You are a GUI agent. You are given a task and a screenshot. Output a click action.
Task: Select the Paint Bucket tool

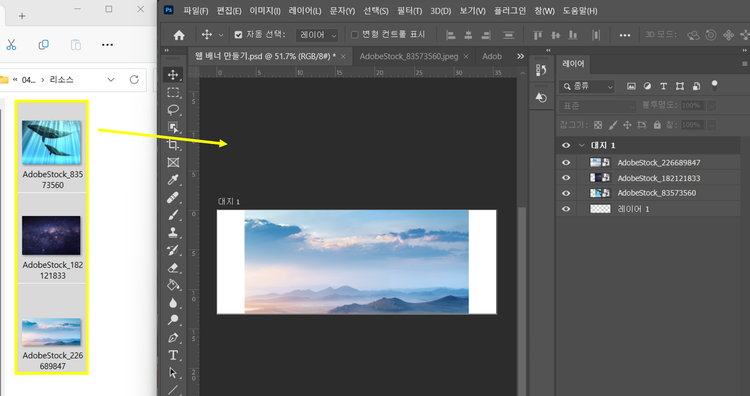tap(173, 285)
